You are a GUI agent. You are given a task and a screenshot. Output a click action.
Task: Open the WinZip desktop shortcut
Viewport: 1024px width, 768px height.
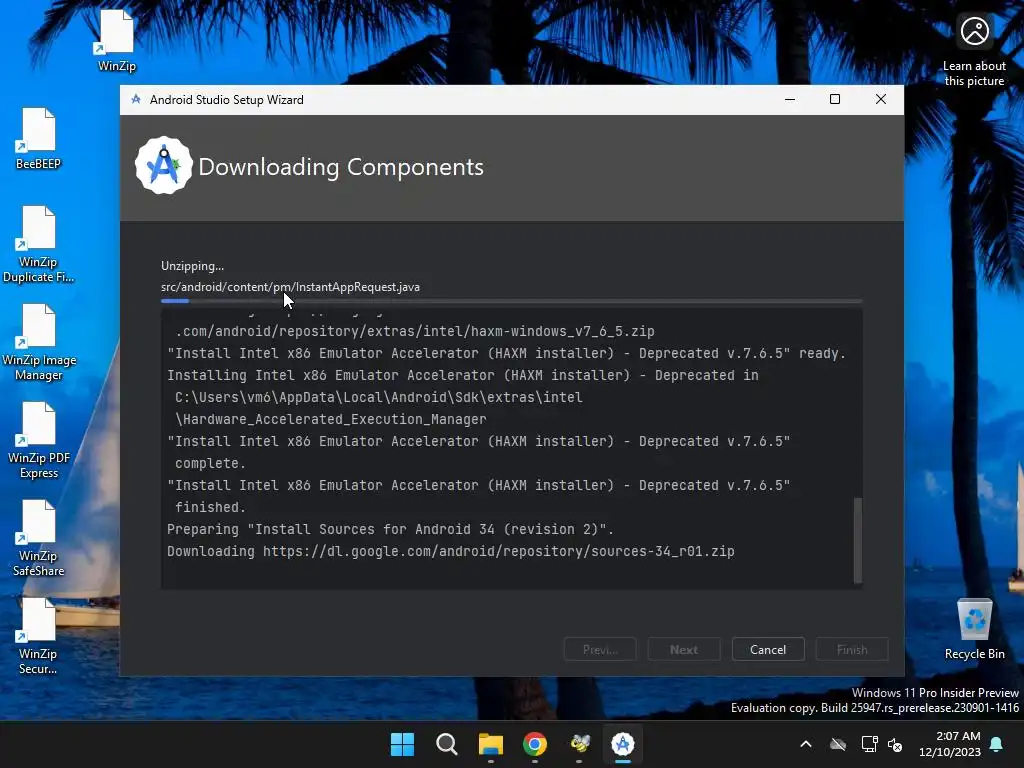coord(116,41)
